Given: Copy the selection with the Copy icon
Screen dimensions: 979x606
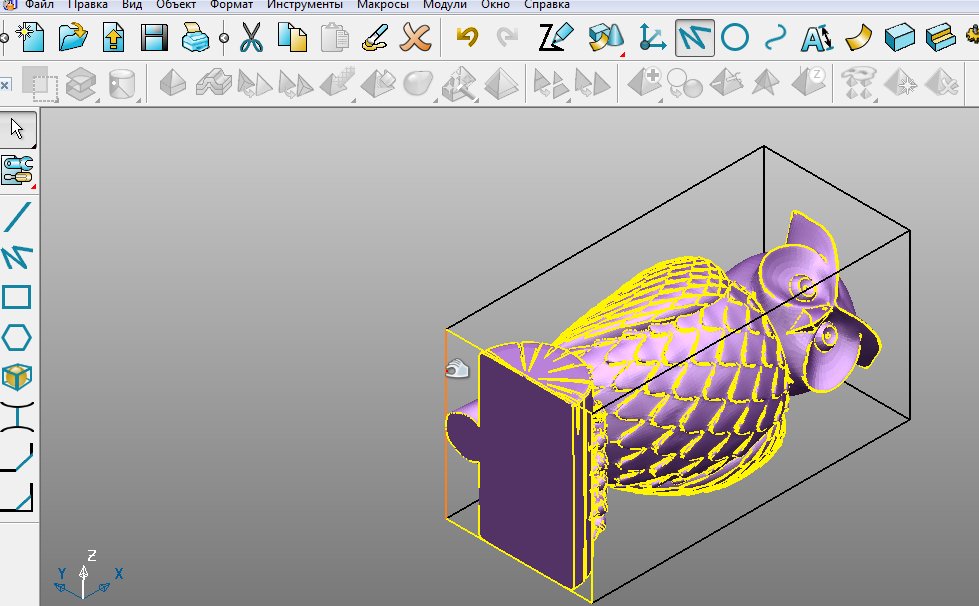Looking at the screenshot, I should 292,37.
